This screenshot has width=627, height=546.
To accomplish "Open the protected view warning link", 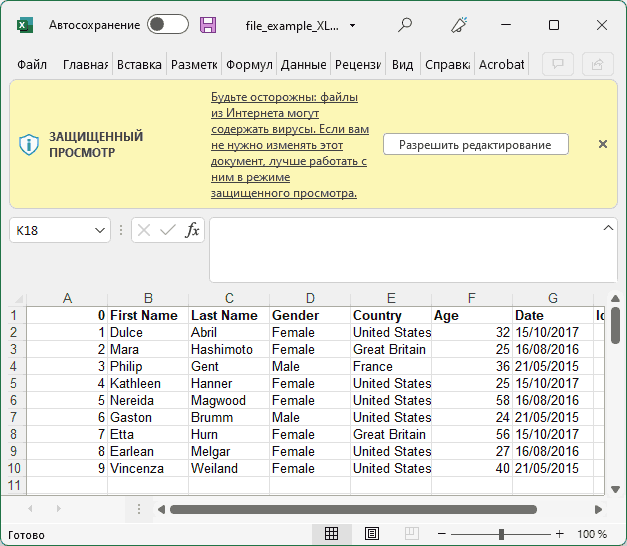I will [x=290, y=145].
